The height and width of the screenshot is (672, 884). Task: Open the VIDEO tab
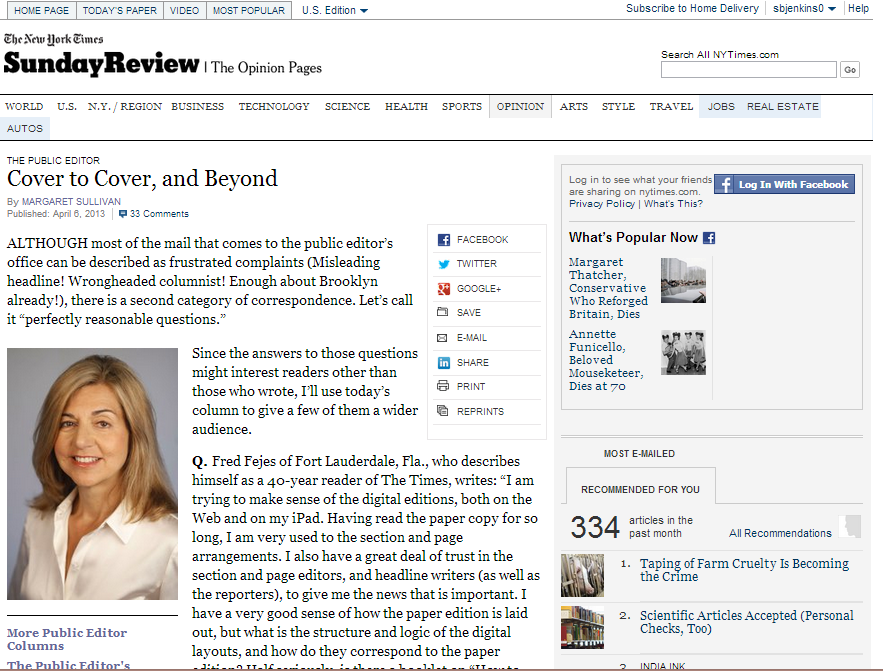(x=185, y=11)
